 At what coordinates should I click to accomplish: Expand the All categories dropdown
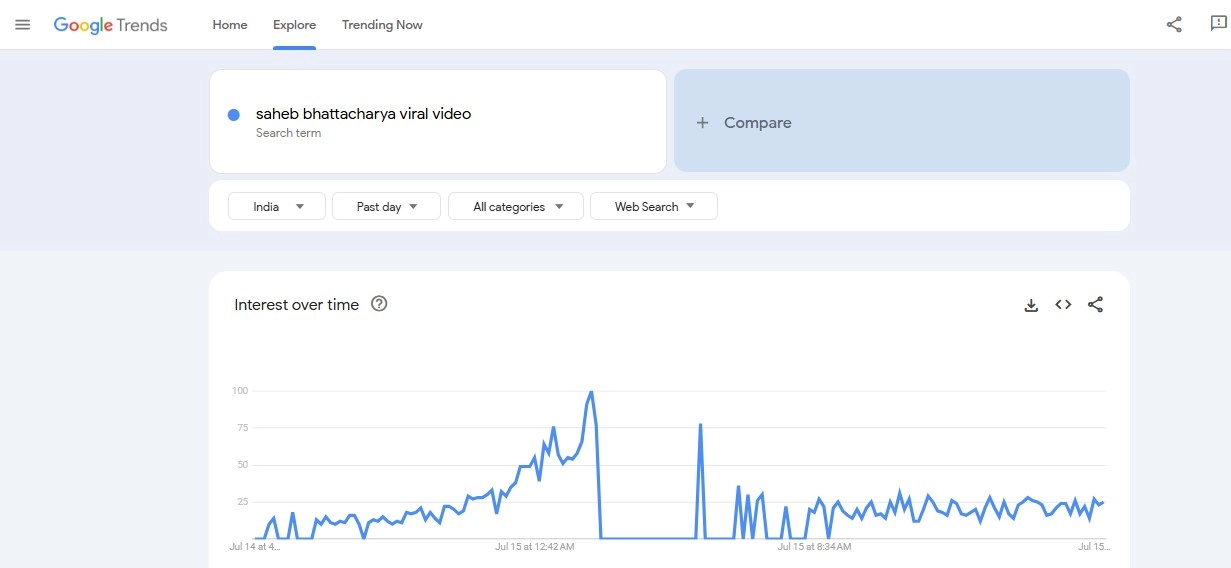coord(518,207)
